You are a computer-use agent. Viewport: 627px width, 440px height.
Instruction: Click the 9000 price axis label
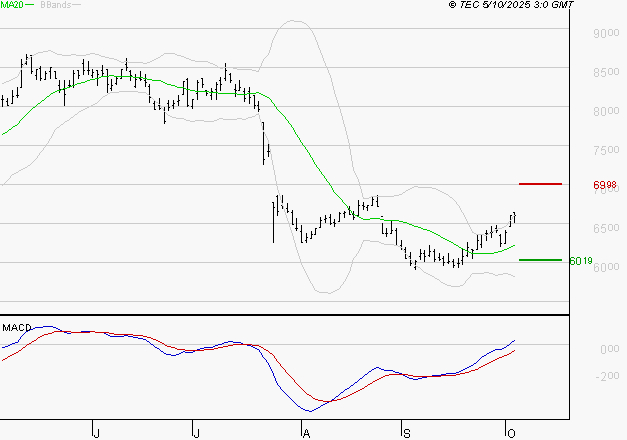[606, 33]
